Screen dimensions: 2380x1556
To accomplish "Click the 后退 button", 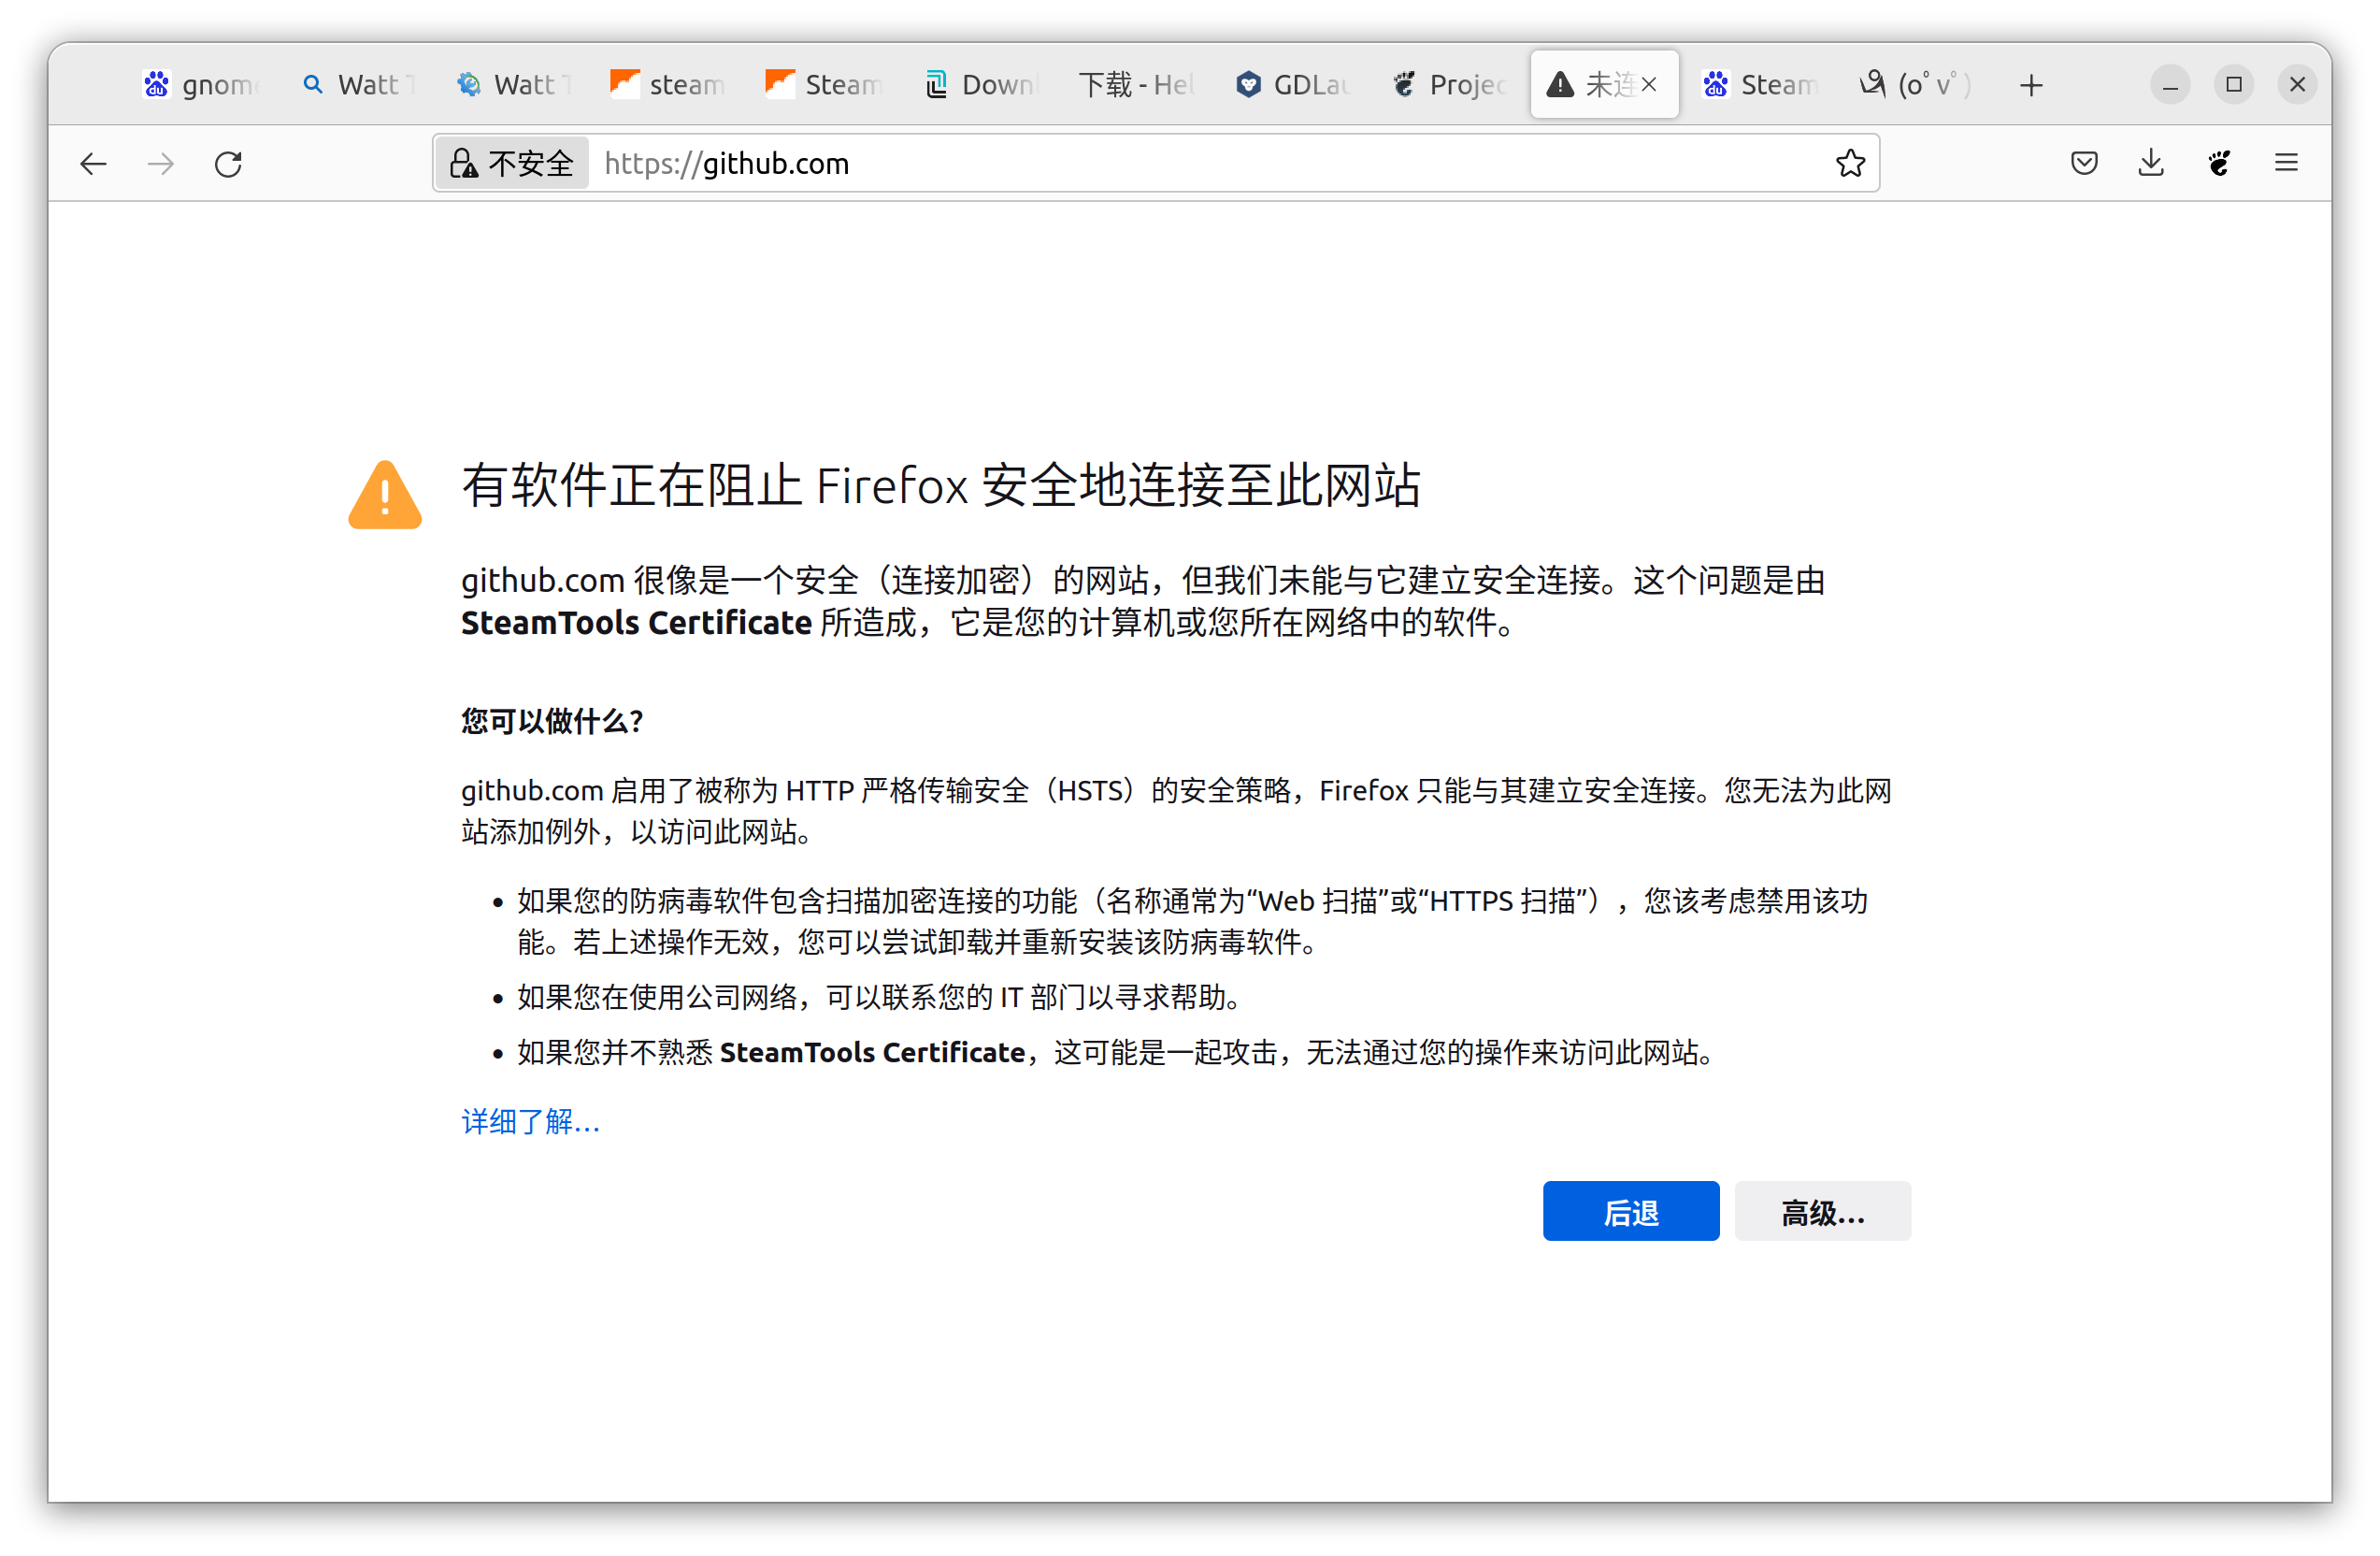I will [1629, 1211].
